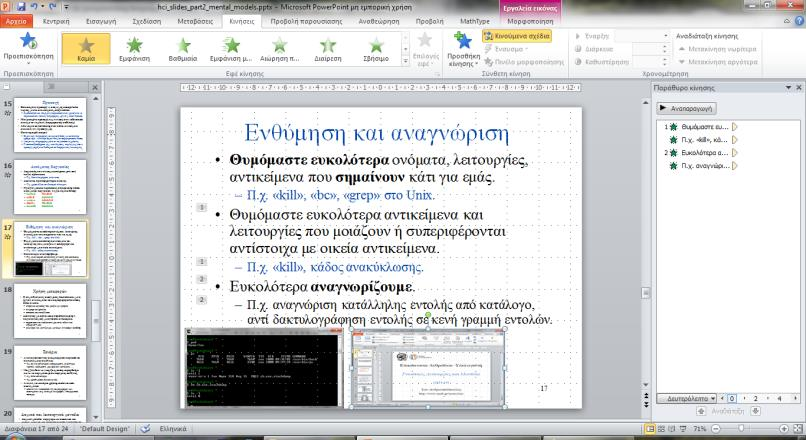Close the slide thumbnails pane

(95, 87)
